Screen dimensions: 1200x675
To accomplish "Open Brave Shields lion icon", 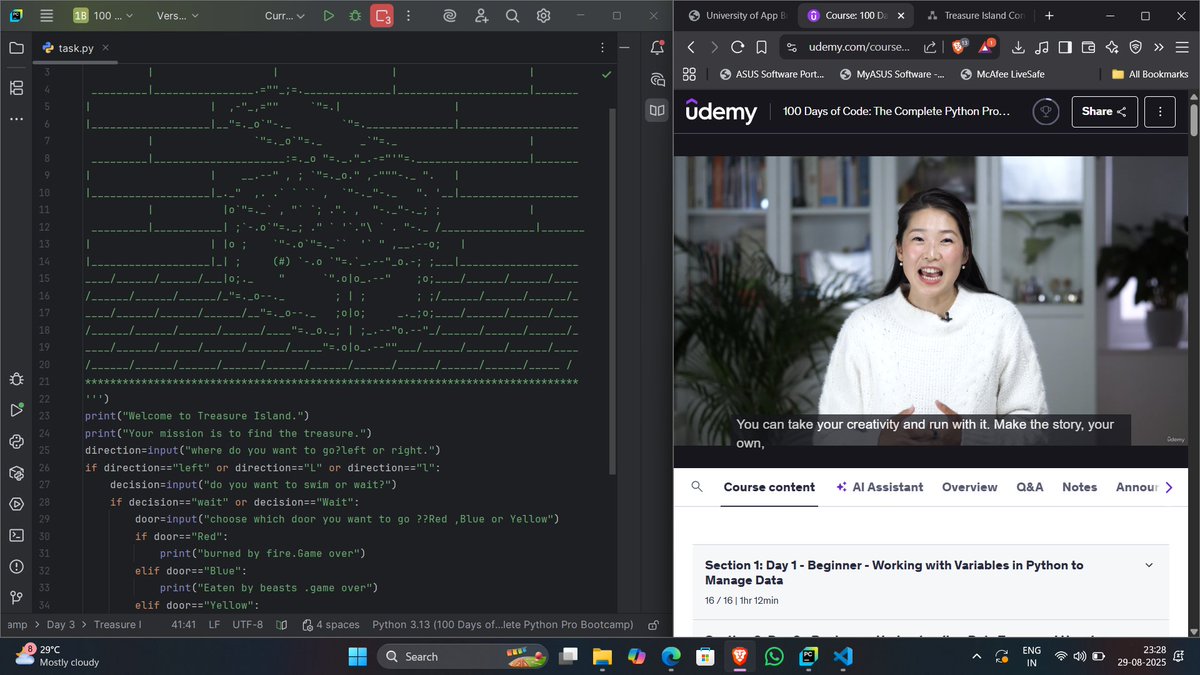I will pos(958,46).
